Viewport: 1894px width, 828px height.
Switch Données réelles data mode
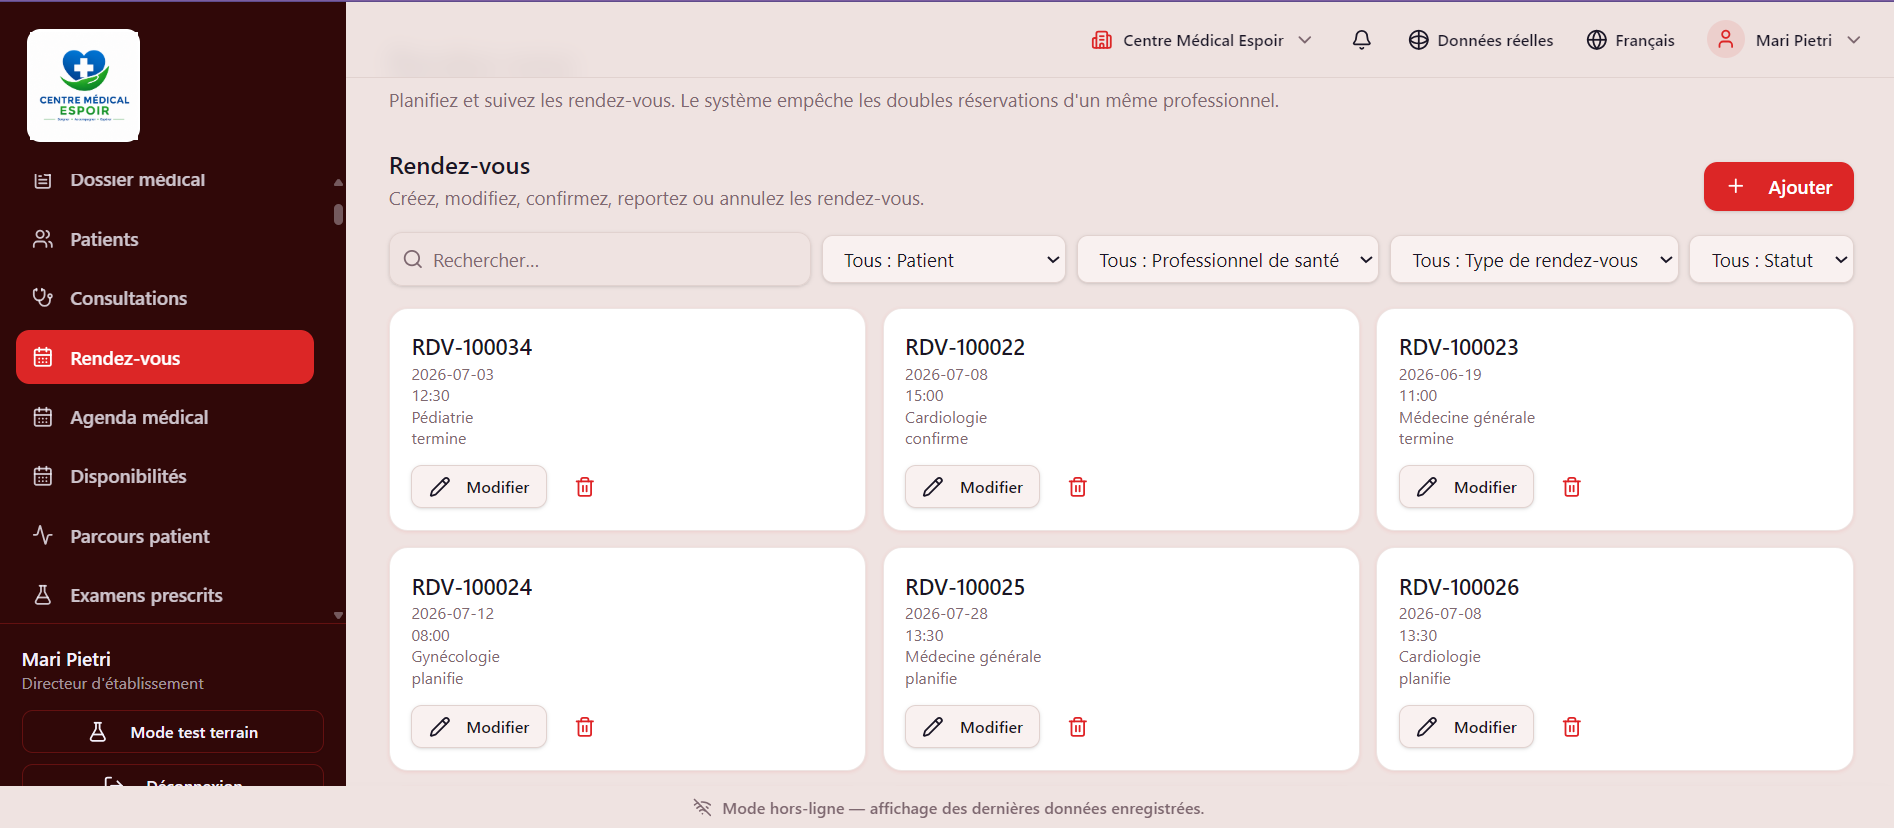tap(1481, 40)
